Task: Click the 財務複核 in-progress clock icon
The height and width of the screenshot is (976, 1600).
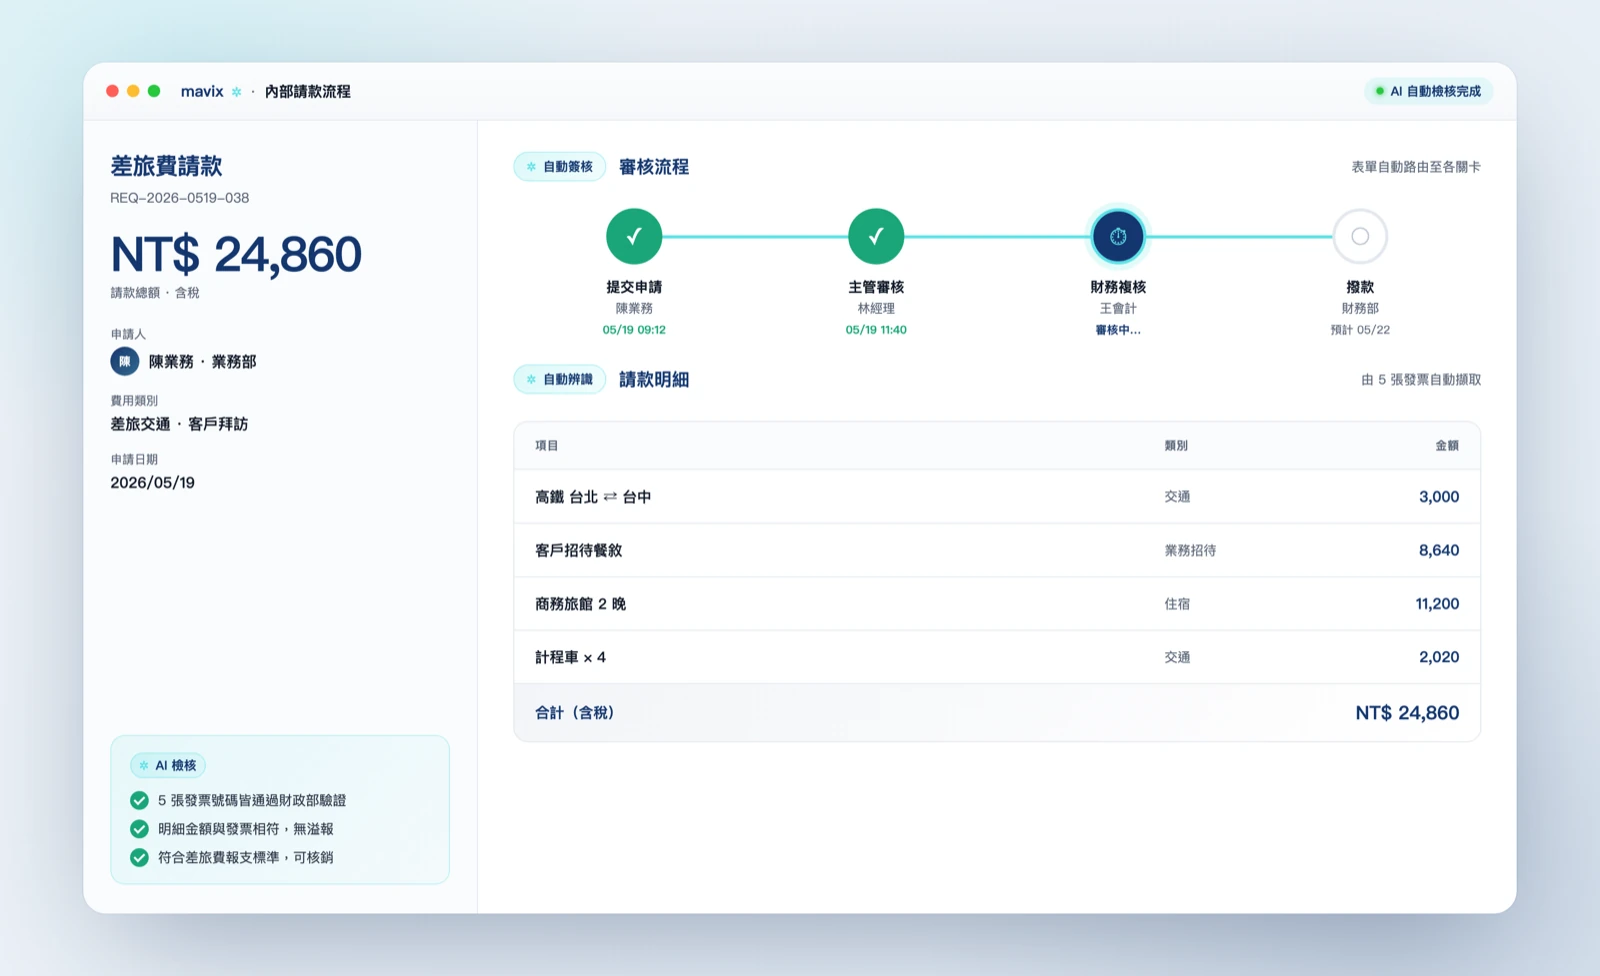Action: (1118, 237)
